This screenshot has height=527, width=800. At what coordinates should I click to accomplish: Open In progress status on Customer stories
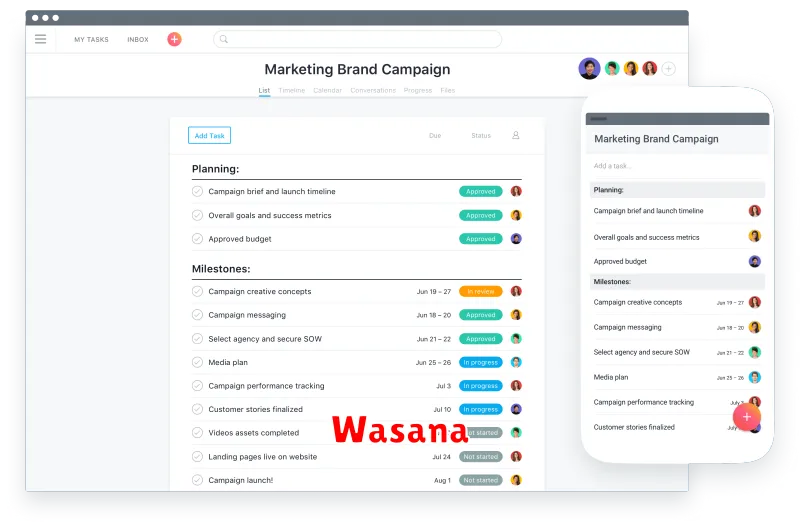[481, 409]
